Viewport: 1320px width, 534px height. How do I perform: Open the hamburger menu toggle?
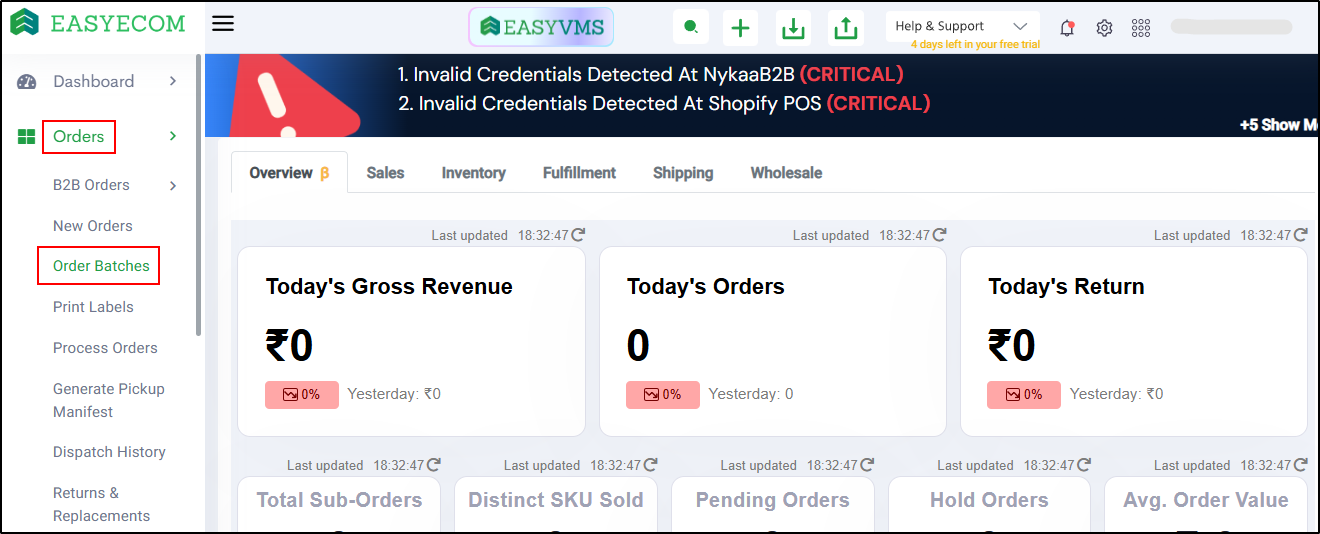coord(223,23)
